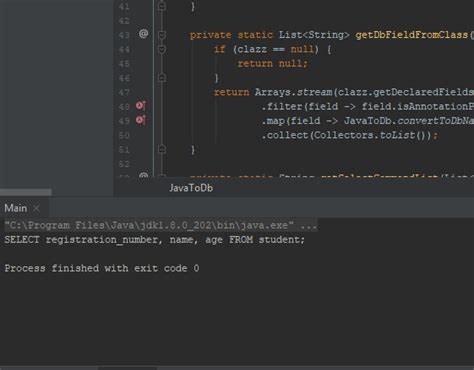Click the getDbFieldFromClass method name
Viewport: 474px width, 370px height.
[x=412, y=35]
